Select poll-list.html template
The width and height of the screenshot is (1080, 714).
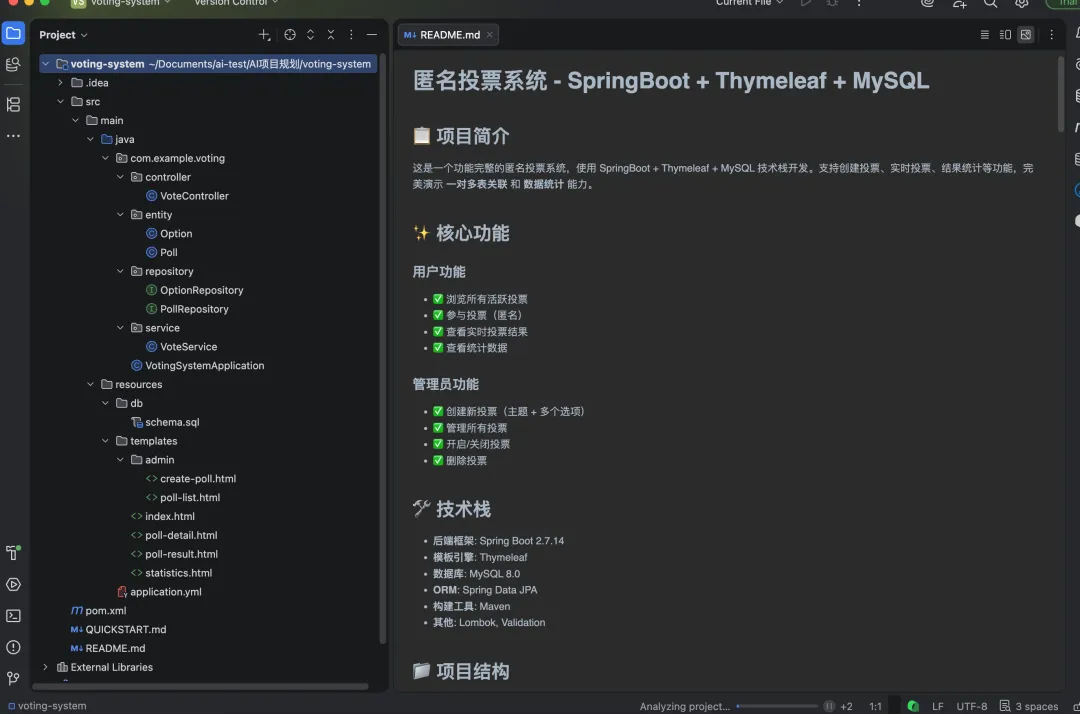pos(183,497)
